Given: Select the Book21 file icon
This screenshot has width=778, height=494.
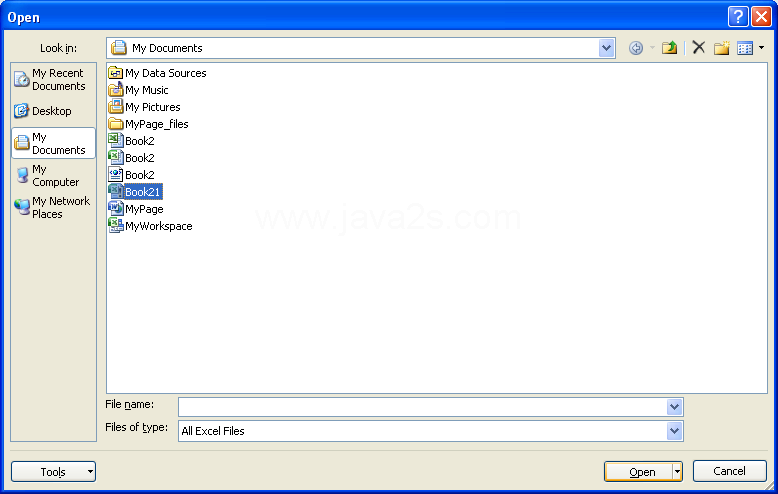Looking at the screenshot, I should 116,191.
